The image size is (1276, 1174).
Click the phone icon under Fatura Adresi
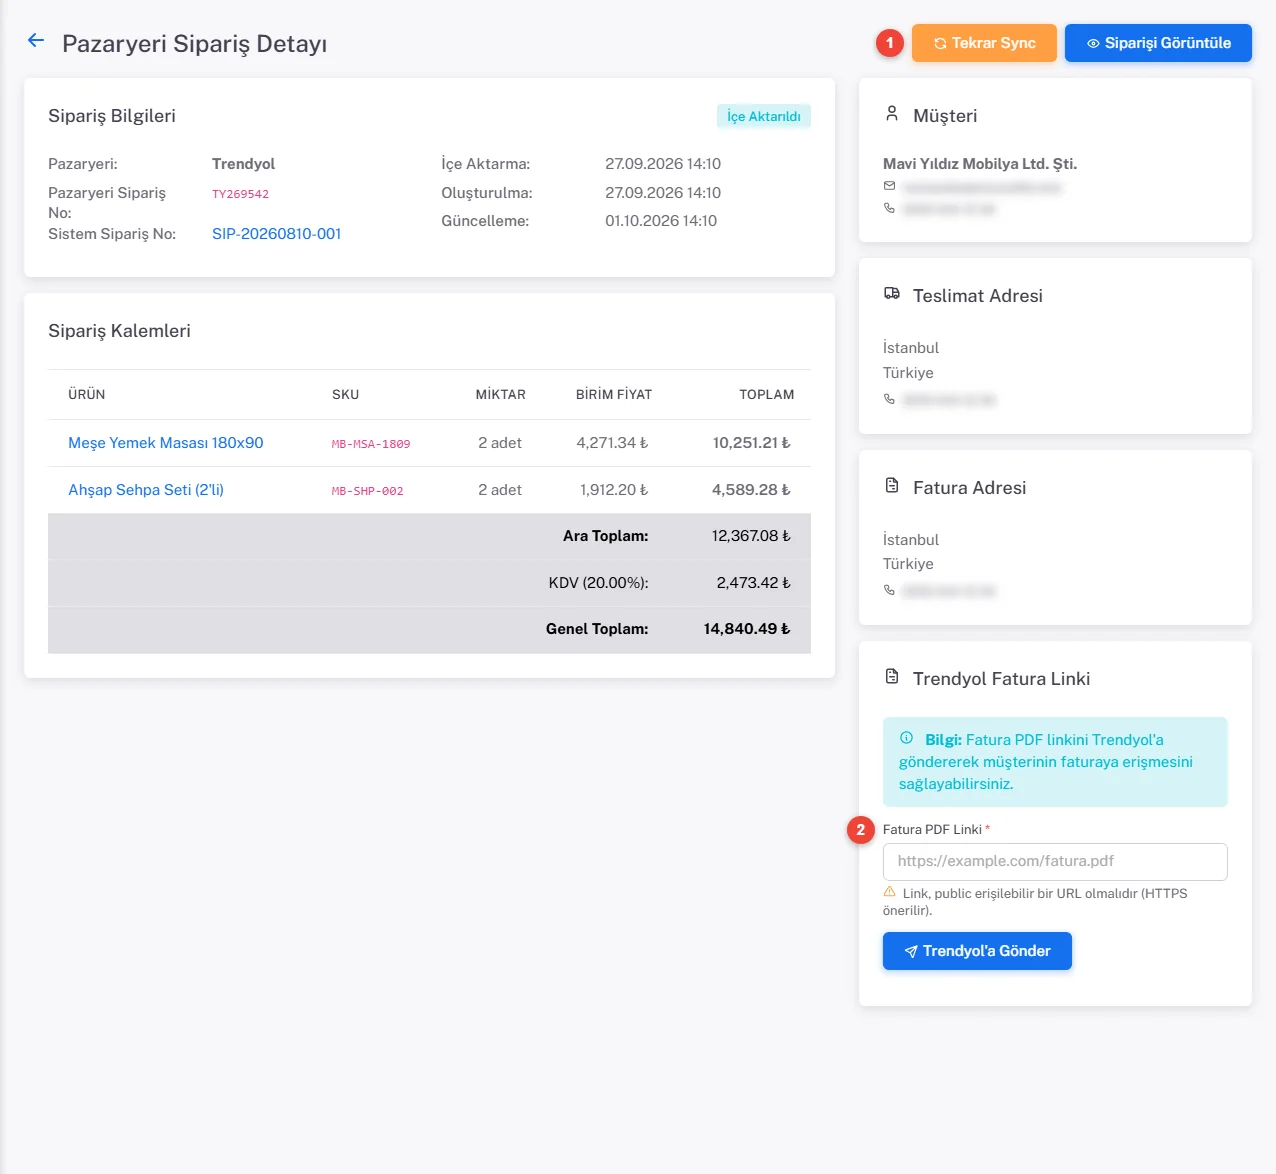coord(889,590)
